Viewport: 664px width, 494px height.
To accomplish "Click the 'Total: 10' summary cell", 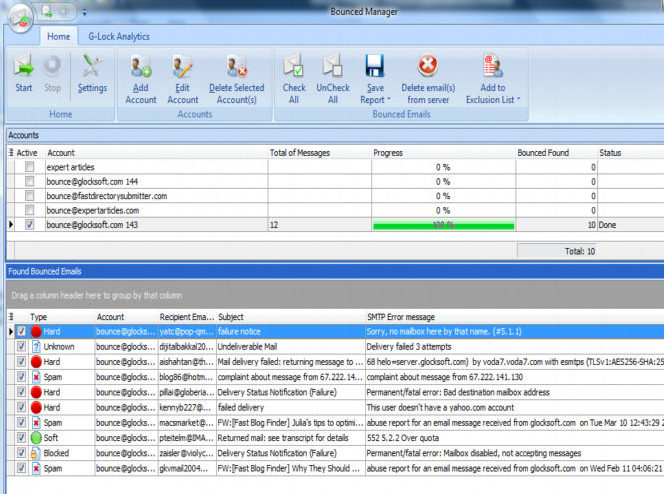I will pyautogui.click(x=556, y=251).
